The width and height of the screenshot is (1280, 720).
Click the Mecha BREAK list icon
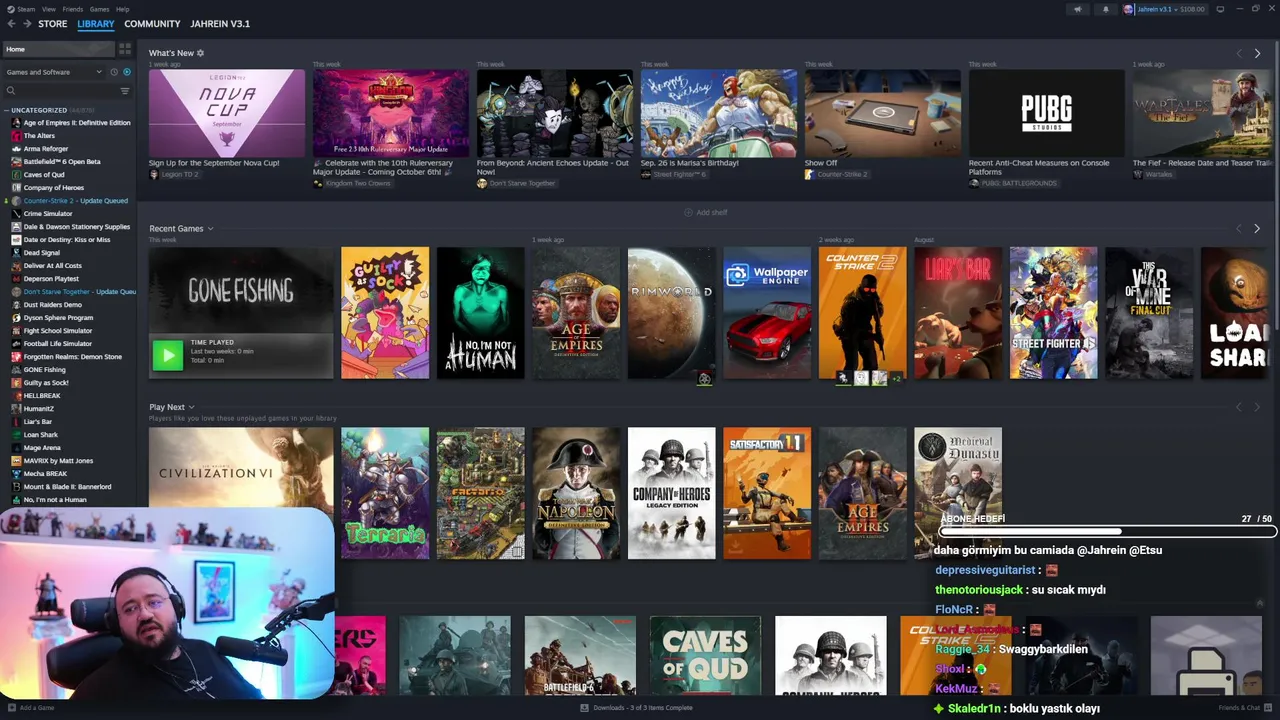(16, 474)
